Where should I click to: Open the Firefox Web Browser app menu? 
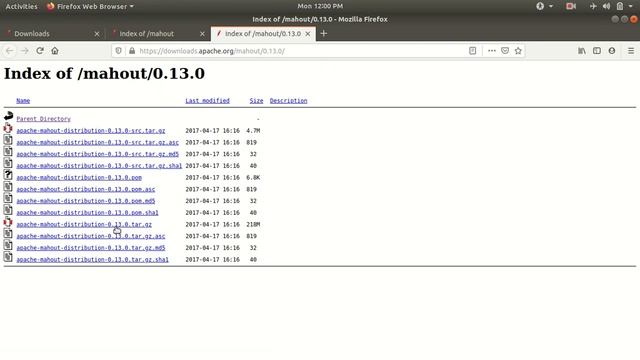click(90, 6)
